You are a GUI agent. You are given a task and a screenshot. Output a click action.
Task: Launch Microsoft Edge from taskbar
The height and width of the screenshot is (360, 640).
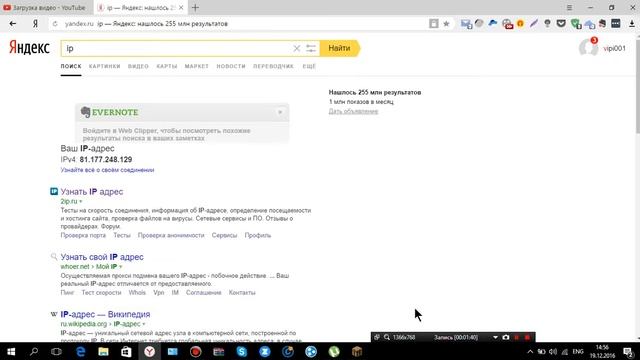(80, 351)
